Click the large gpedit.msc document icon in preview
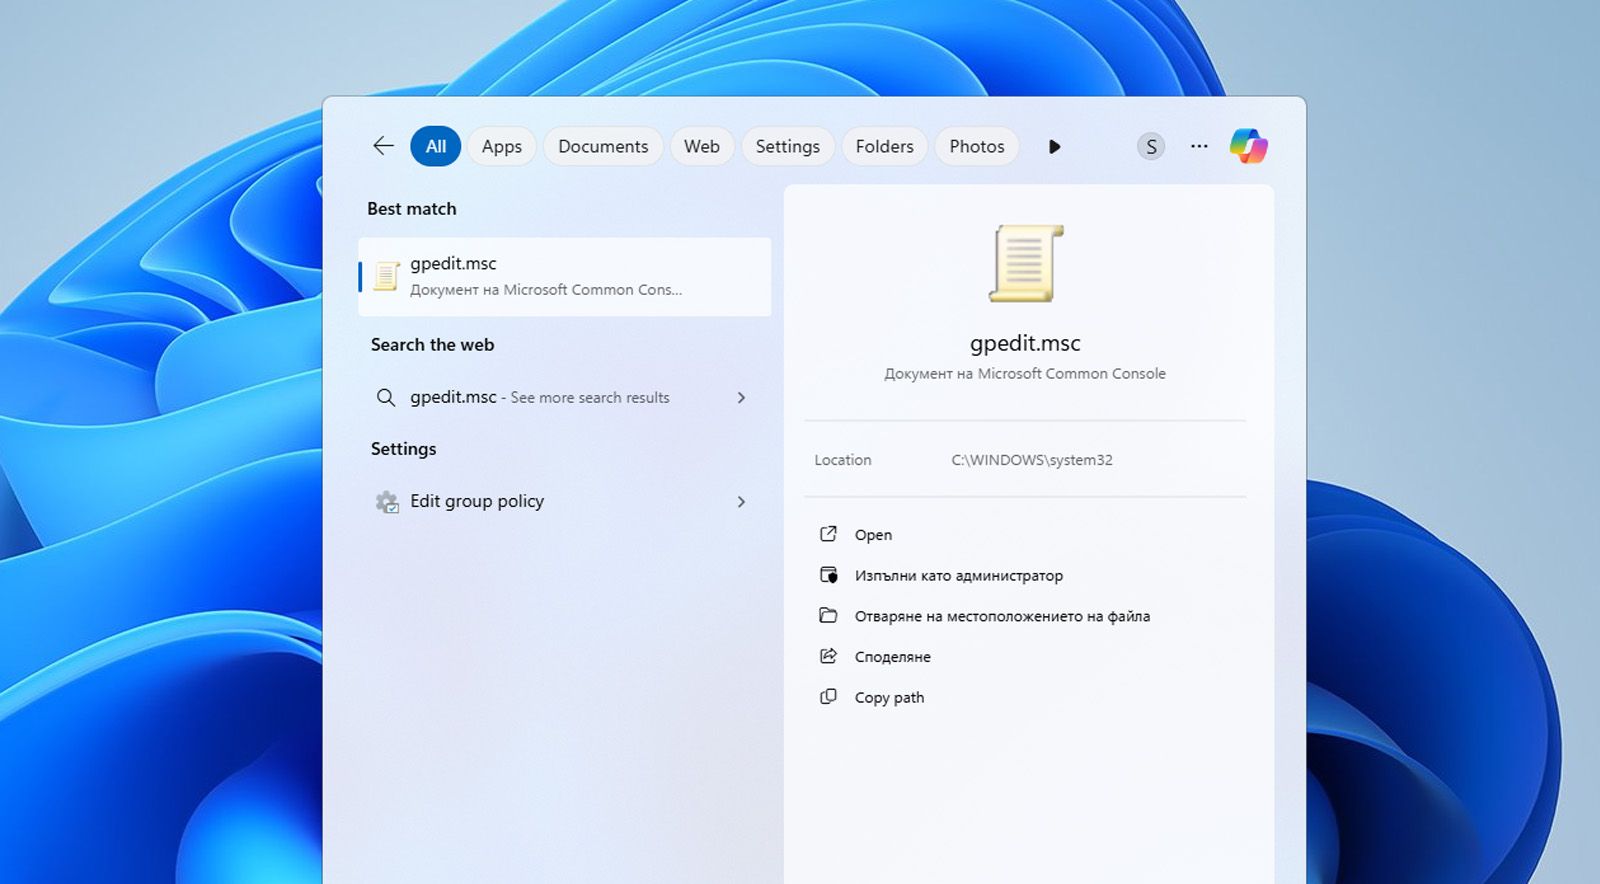Viewport: 1600px width, 884px height. 1025,263
